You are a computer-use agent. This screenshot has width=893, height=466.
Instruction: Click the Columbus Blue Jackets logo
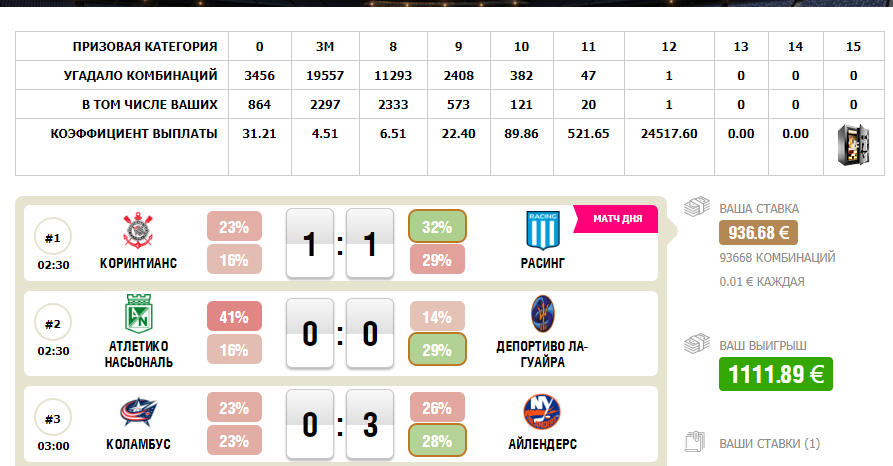click(138, 412)
